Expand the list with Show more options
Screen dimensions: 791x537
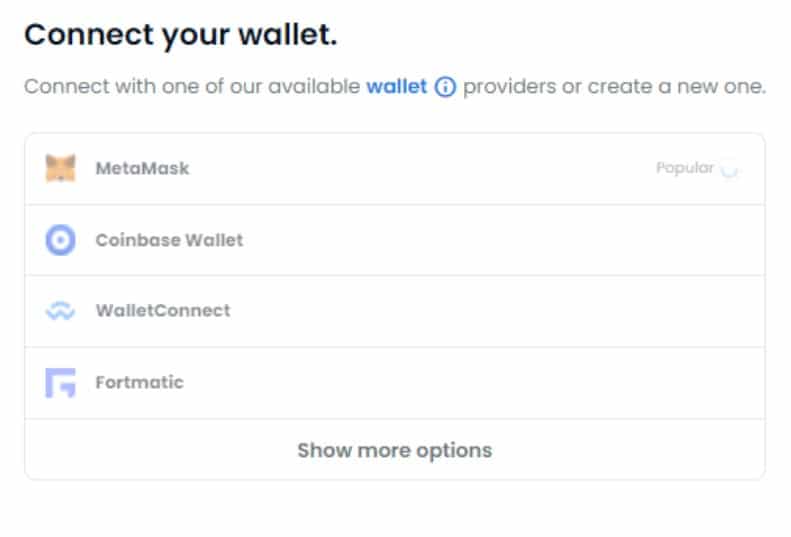[x=394, y=450]
